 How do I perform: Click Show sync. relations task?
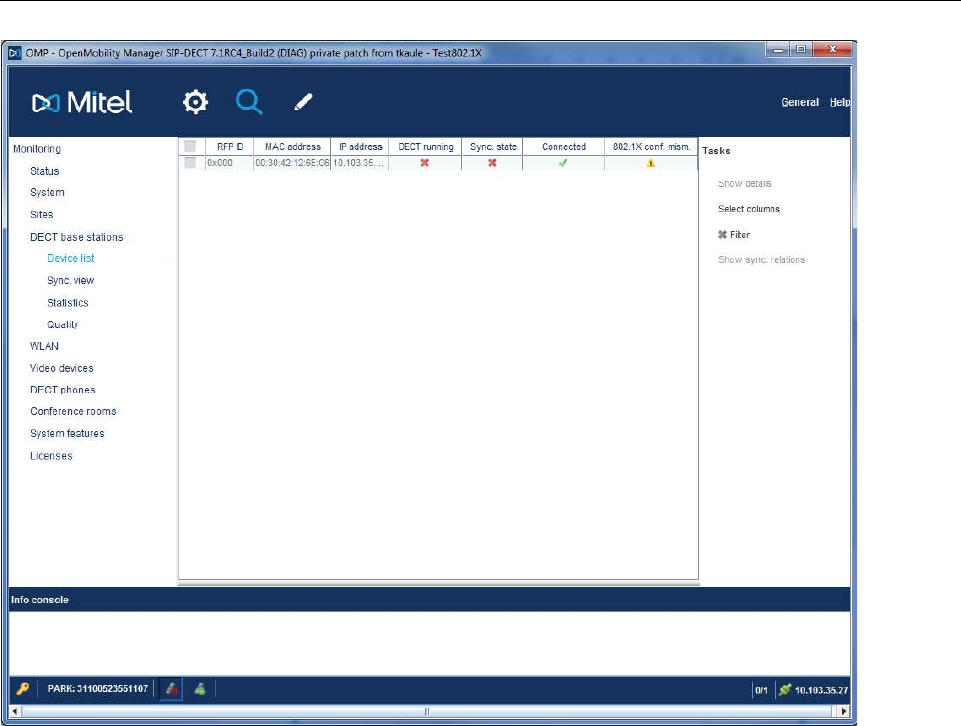click(x=761, y=260)
